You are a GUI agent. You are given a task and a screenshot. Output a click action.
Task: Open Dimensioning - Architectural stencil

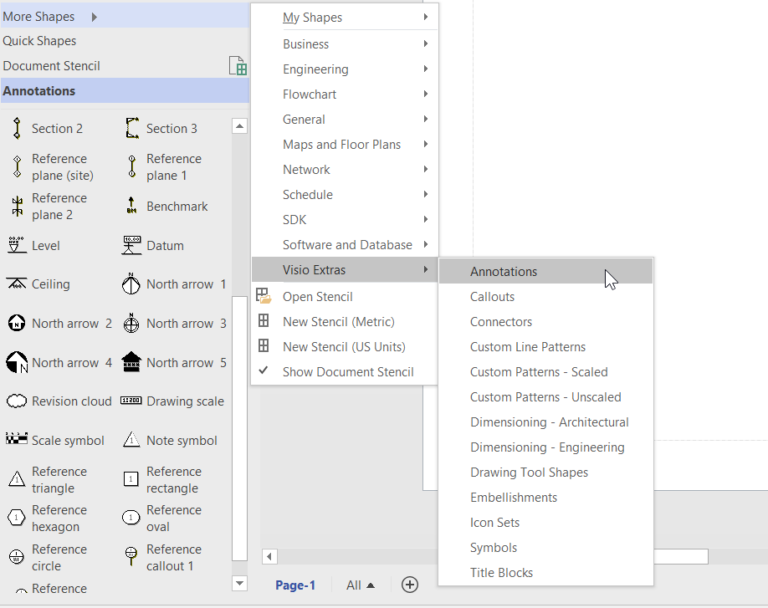tap(546, 422)
